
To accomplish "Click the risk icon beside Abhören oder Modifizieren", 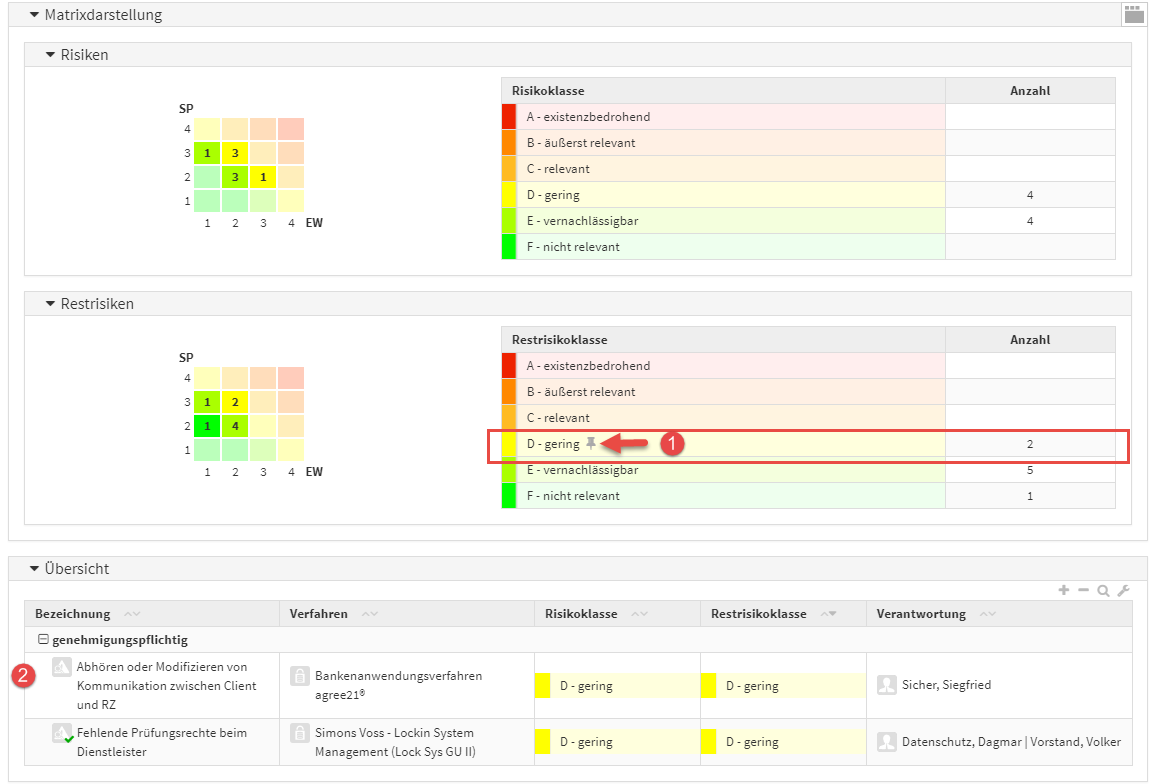I will [x=62, y=667].
